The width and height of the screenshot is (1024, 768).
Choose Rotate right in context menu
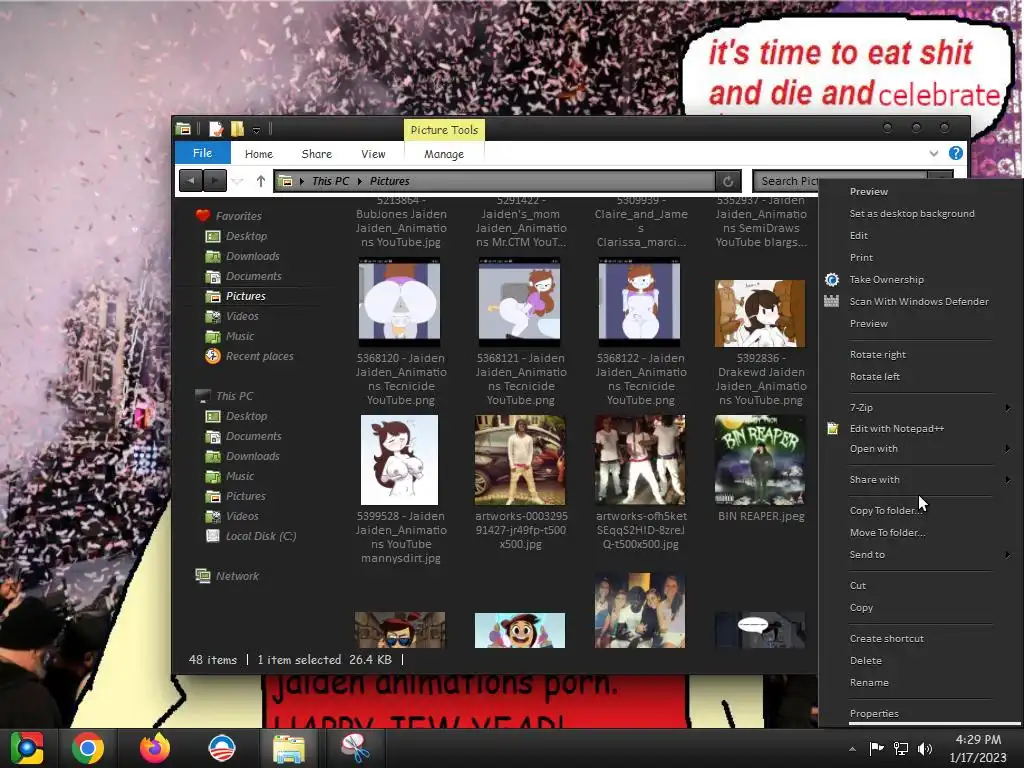tap(878, 355)
